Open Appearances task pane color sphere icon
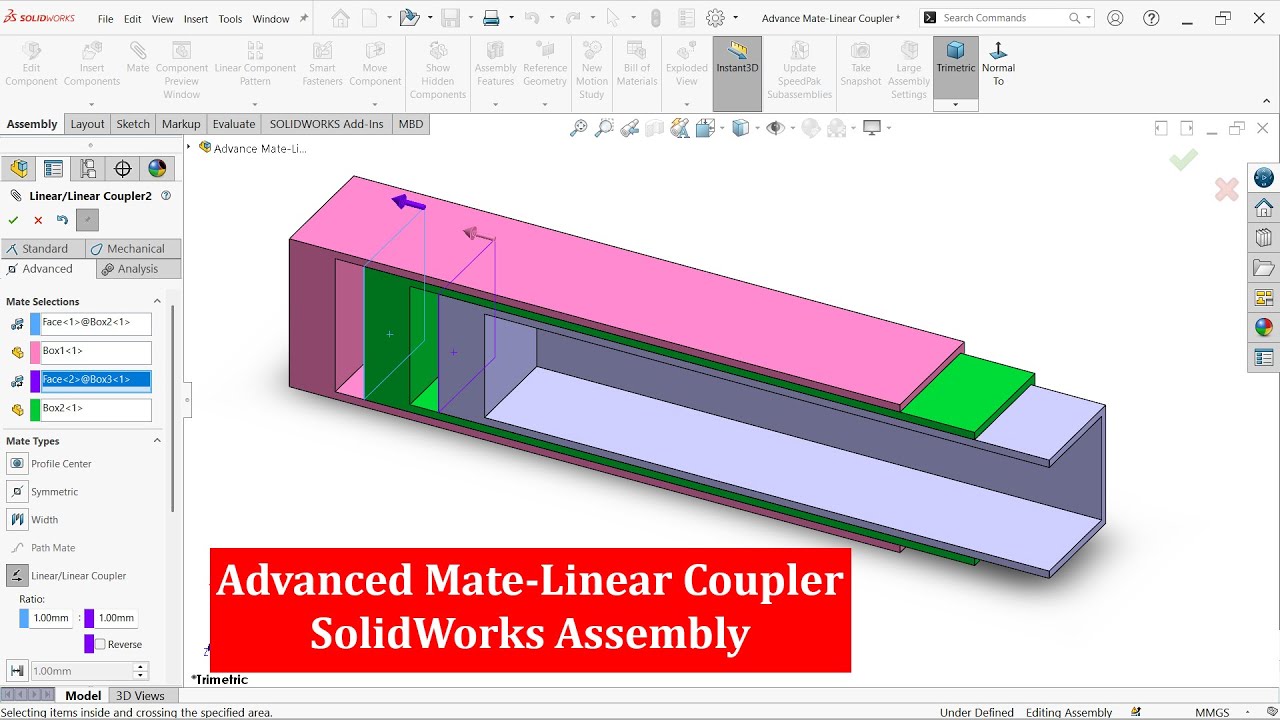 (x=1264, y=327)
